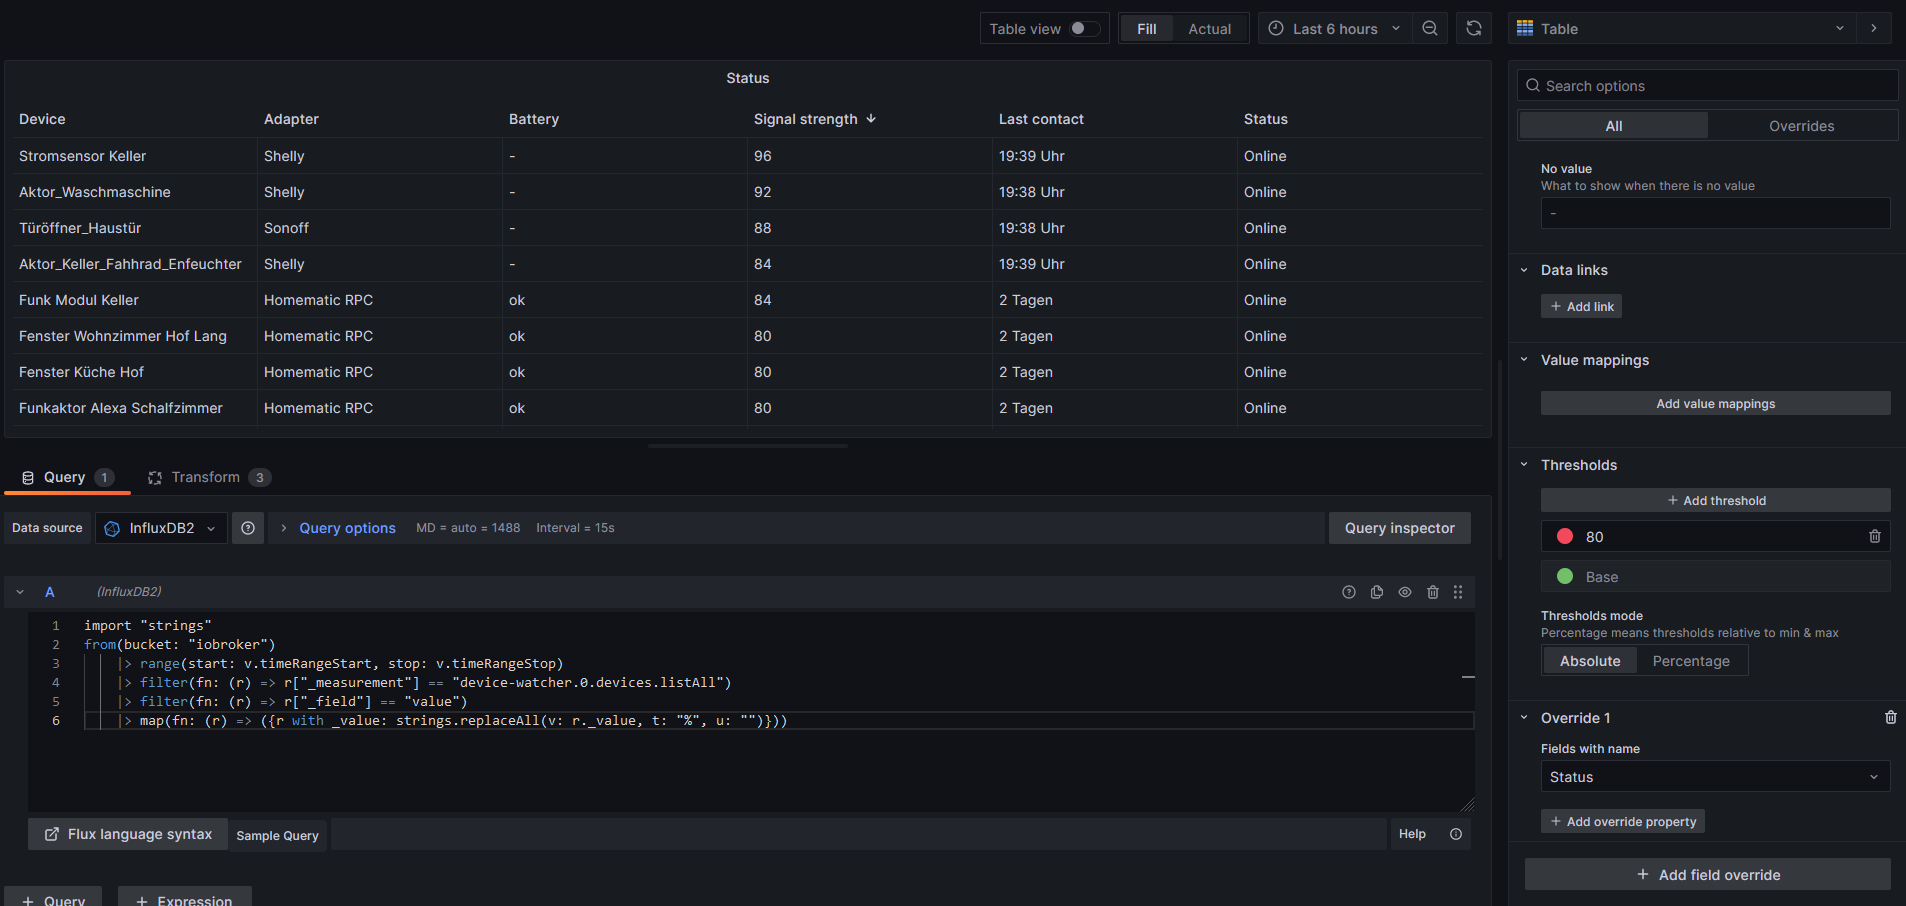The width and height of the screenshot is (1906, 906).
Task: Click line 6 map function in editor
Action: [463, 720]
